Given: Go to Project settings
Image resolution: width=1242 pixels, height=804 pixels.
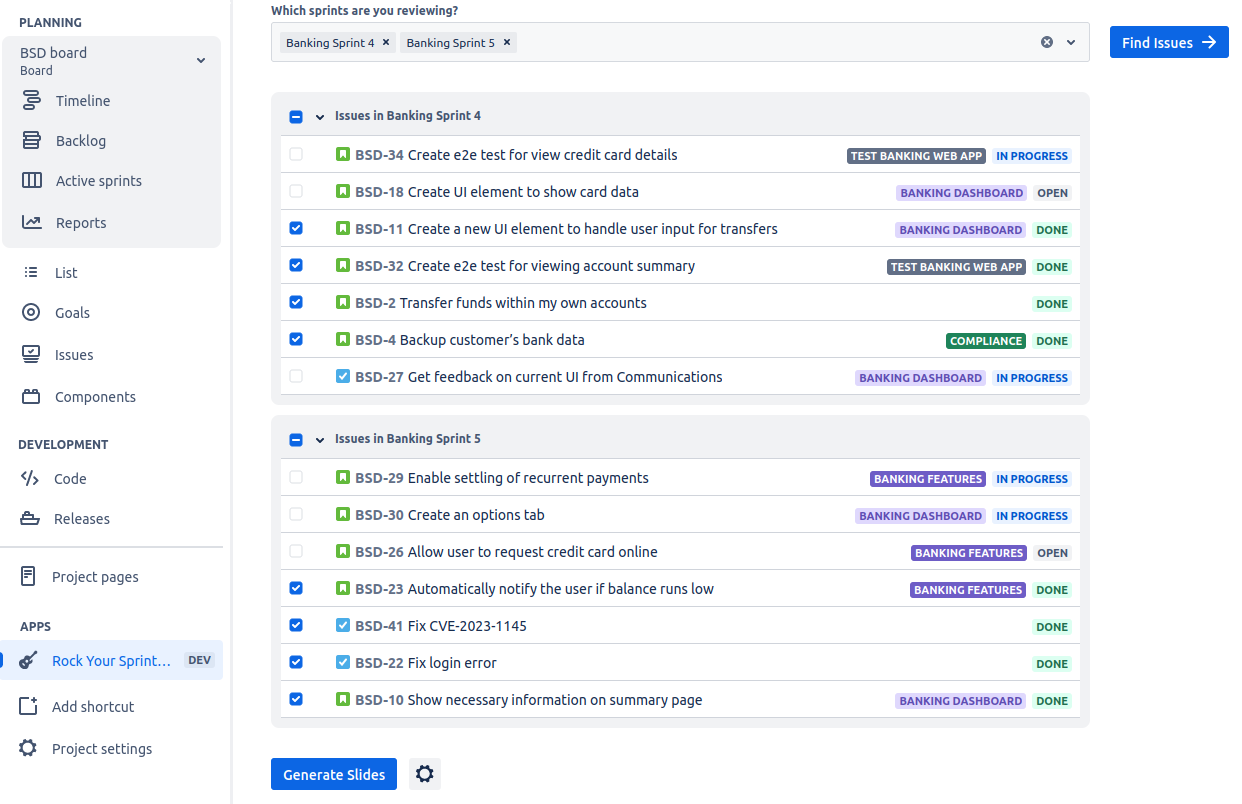Looking at the screenshot, I should (x=100, y=748).
